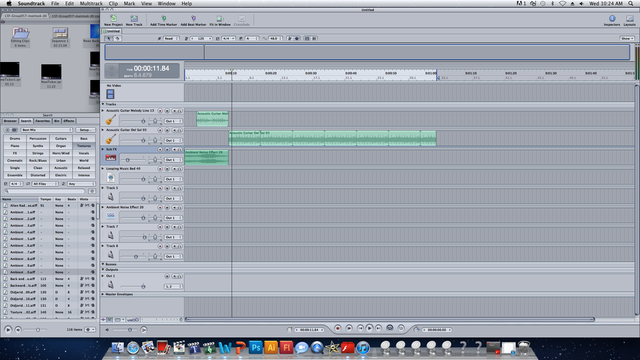The width and height of the screenshot is (640, 360).
Task: Click the Ambient Noise Effect 20 track icon
Action: point(111,216)
